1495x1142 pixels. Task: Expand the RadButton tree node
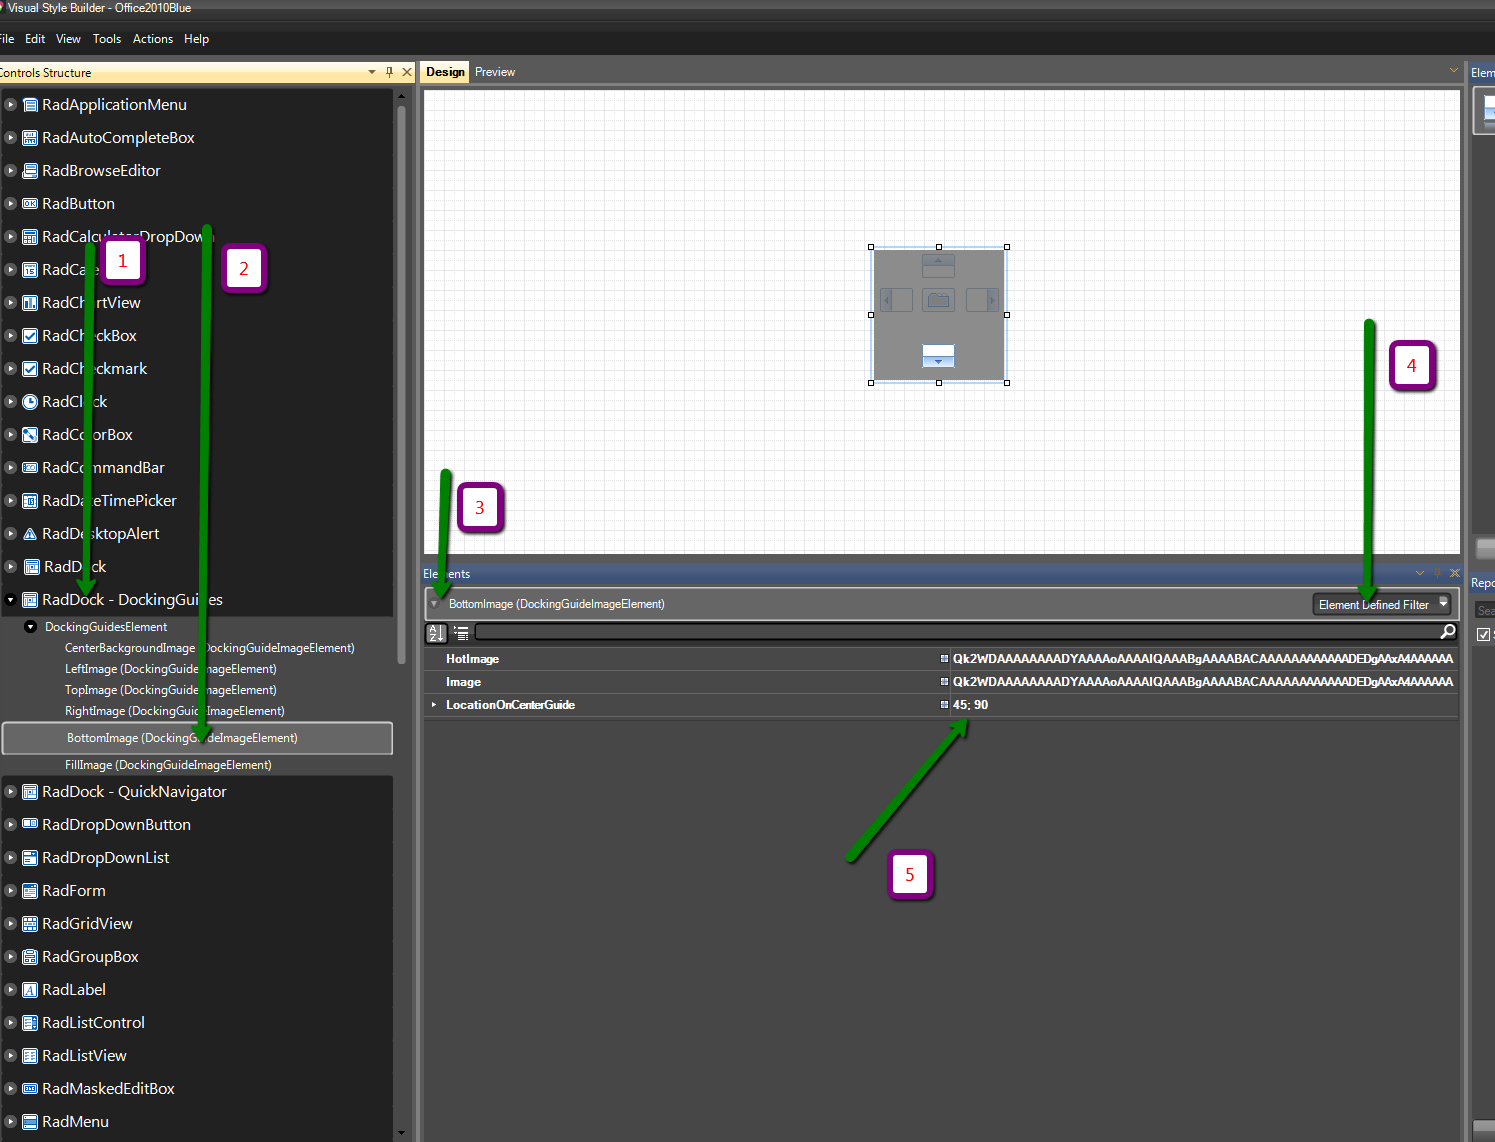(x=11, y=204)
